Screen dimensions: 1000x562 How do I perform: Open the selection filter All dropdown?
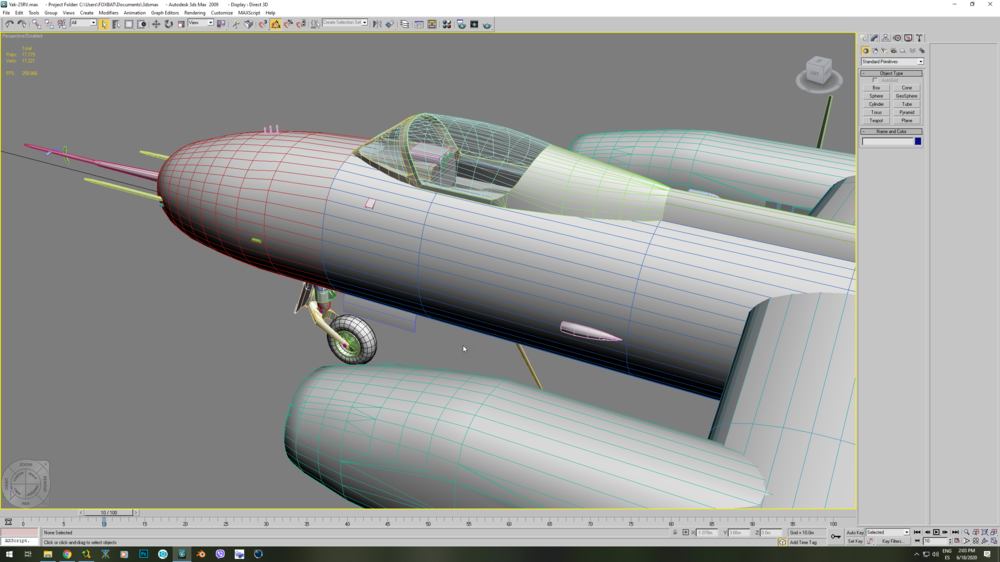[83, 23]
